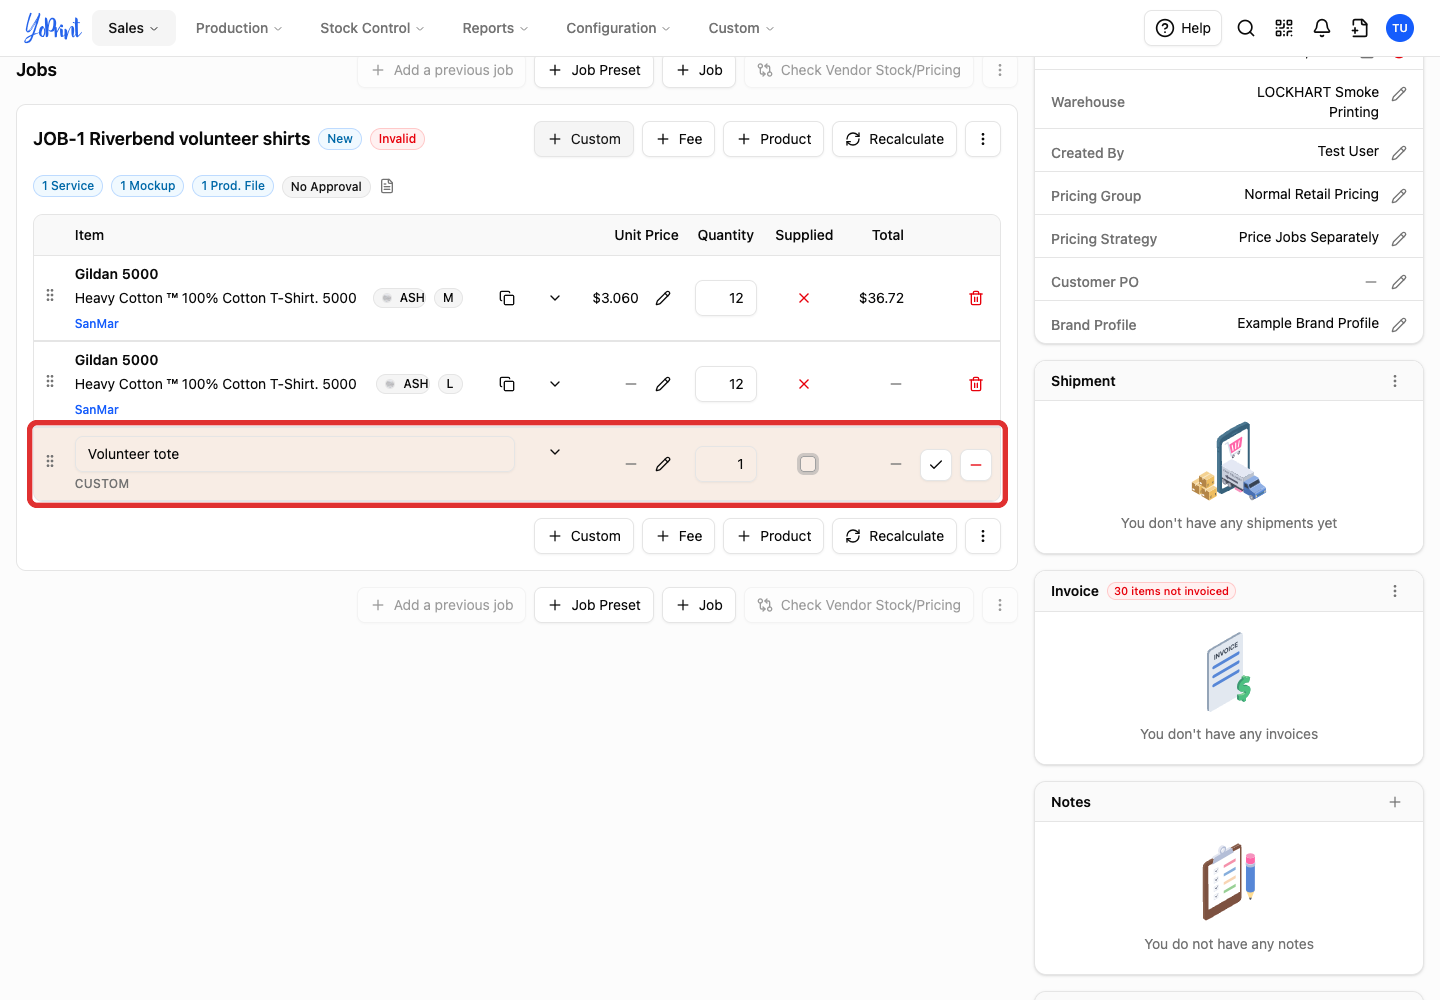Open the Shipment panel more options

pyautogui.click(x=1395, y=381)
